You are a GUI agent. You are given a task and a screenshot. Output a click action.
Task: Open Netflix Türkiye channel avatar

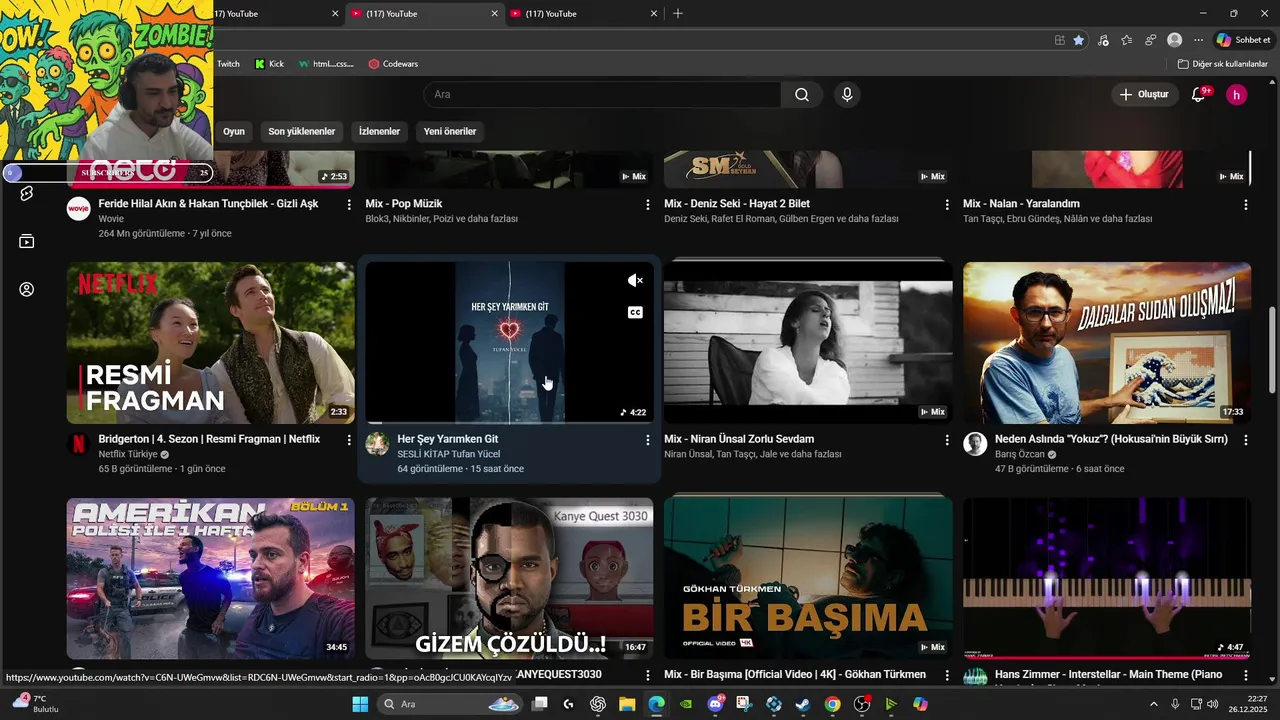coord(79,444)
